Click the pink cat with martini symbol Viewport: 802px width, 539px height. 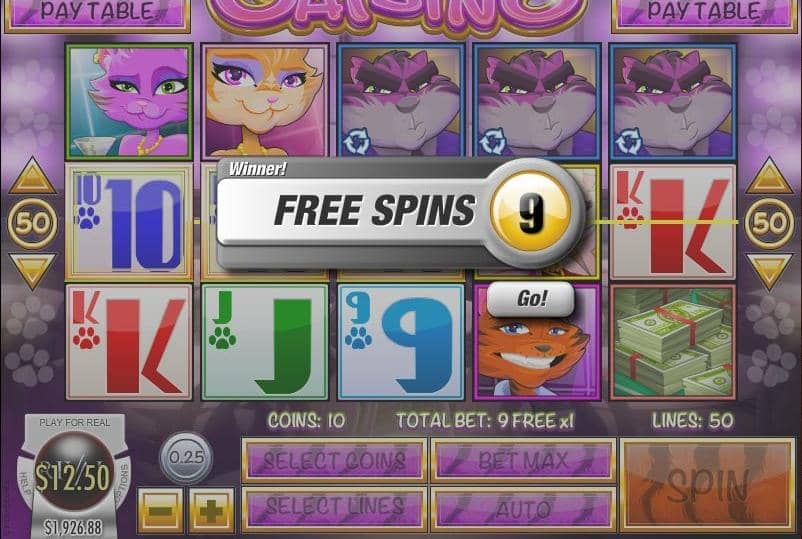129,102
